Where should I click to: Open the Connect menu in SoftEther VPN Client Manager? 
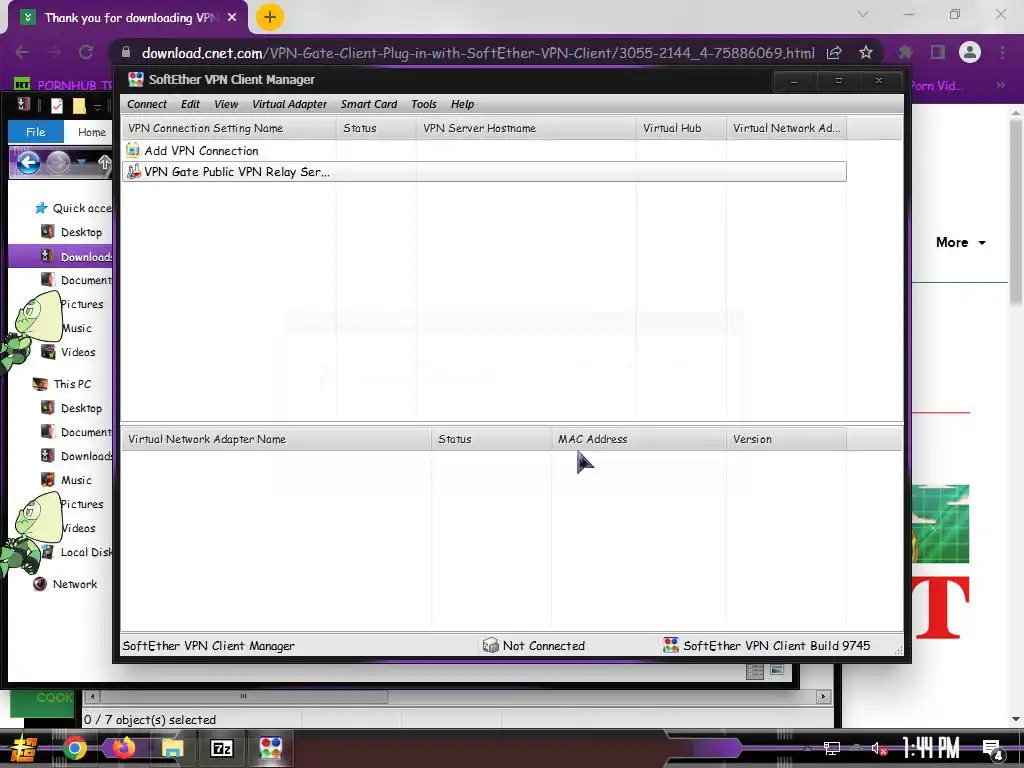tap(147, 104)
